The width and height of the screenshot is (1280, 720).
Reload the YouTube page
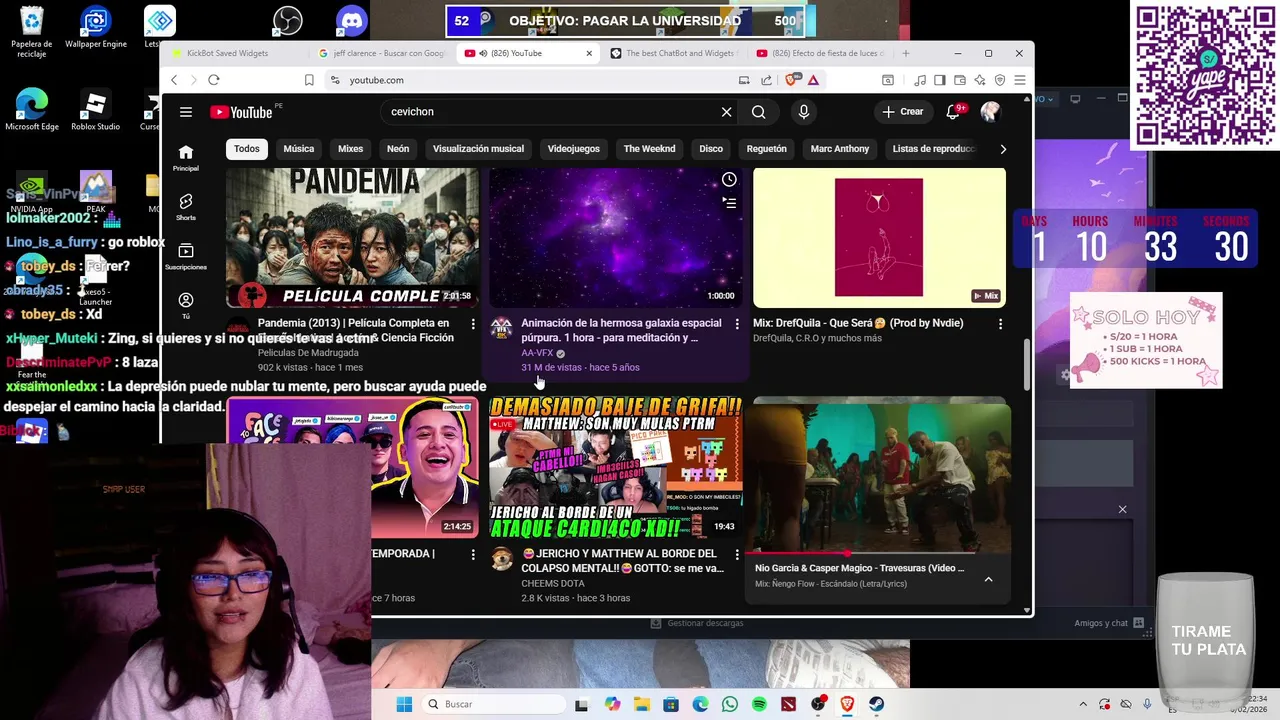pyautogui.click(x=214, y=80)
